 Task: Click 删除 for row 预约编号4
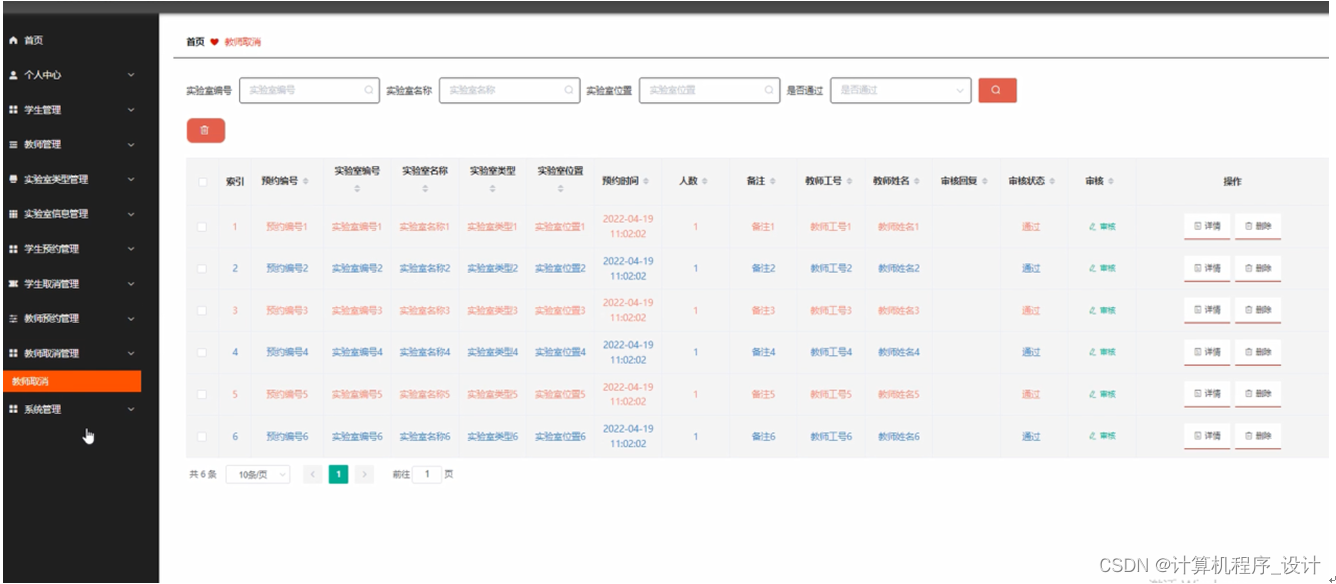coord(1258,352)
